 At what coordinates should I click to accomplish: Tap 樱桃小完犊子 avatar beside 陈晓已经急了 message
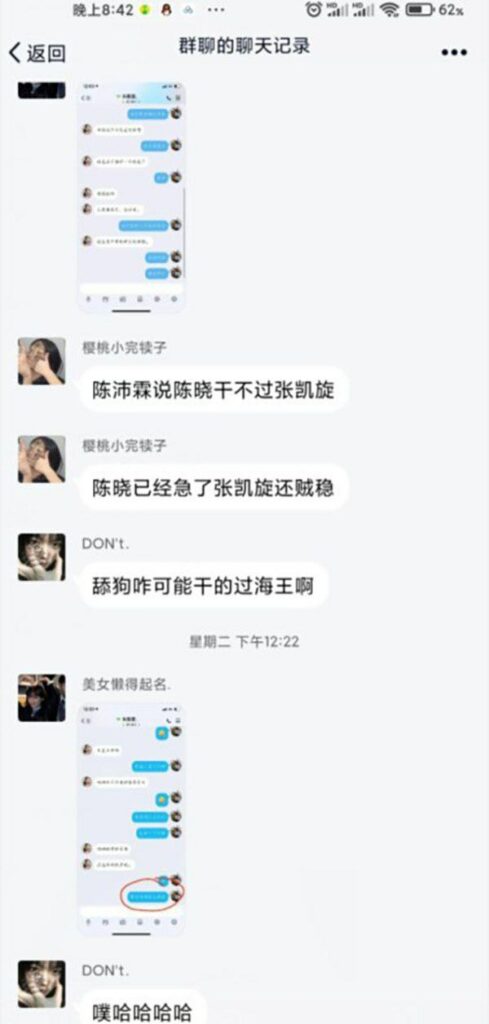[x=42, y=459]
